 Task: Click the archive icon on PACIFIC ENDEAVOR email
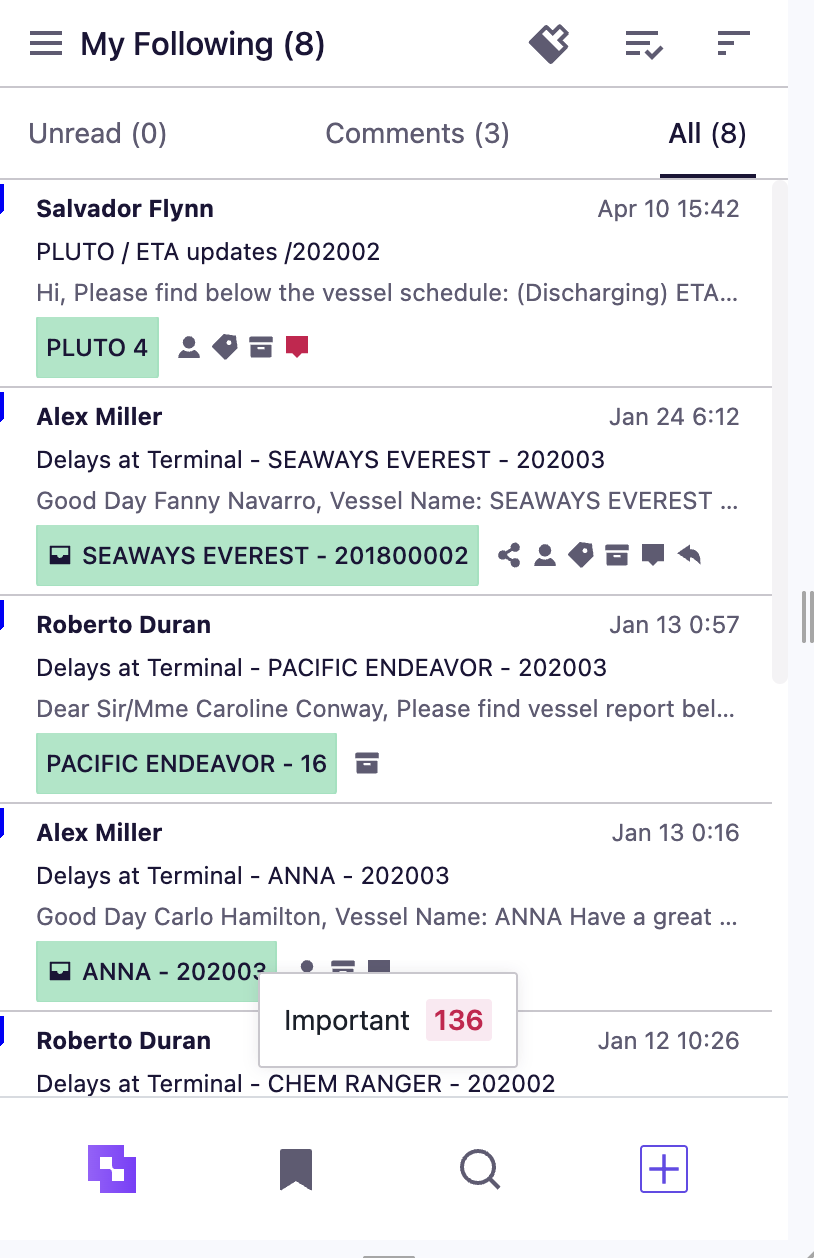point(367,763)
